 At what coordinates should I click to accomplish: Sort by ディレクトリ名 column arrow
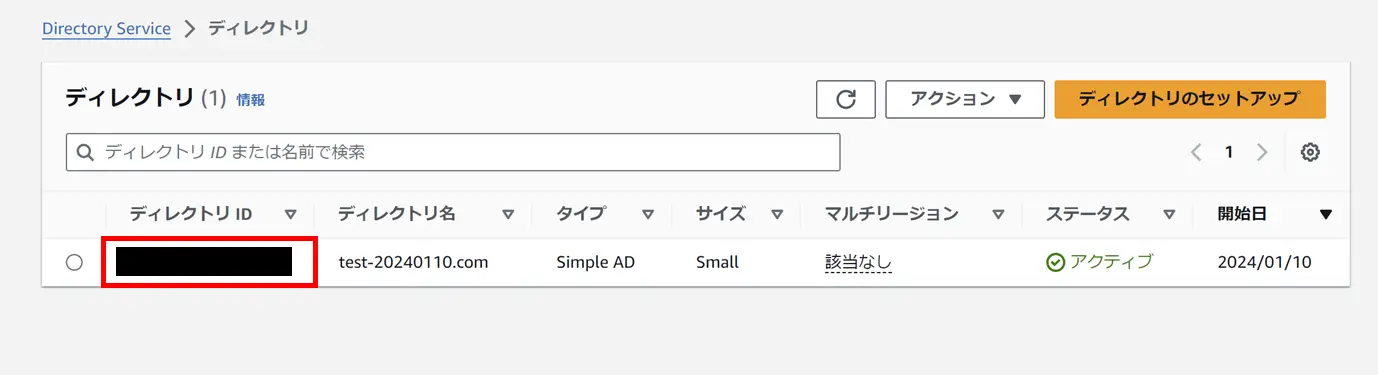(508, 214)
